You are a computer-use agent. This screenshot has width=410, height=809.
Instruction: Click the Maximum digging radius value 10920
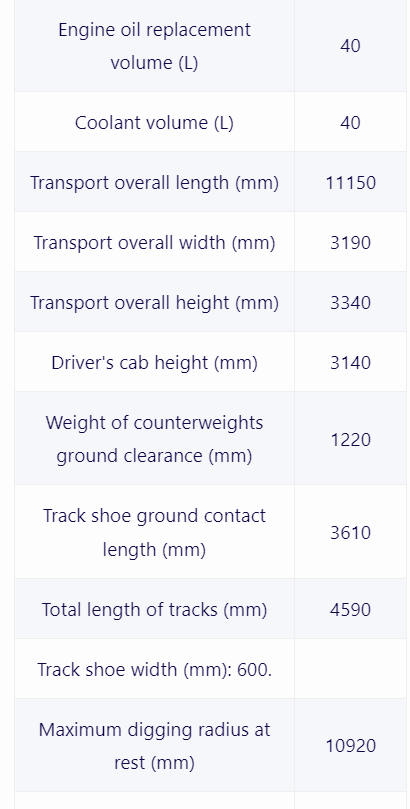click(x=351, y=746)
